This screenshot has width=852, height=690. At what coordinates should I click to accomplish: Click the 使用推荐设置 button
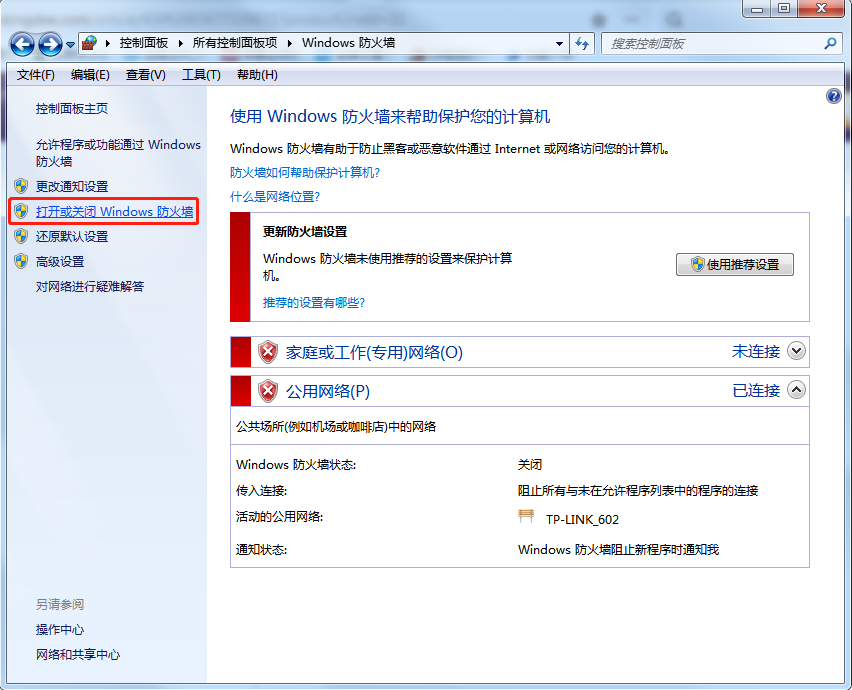tap(735, 265)
